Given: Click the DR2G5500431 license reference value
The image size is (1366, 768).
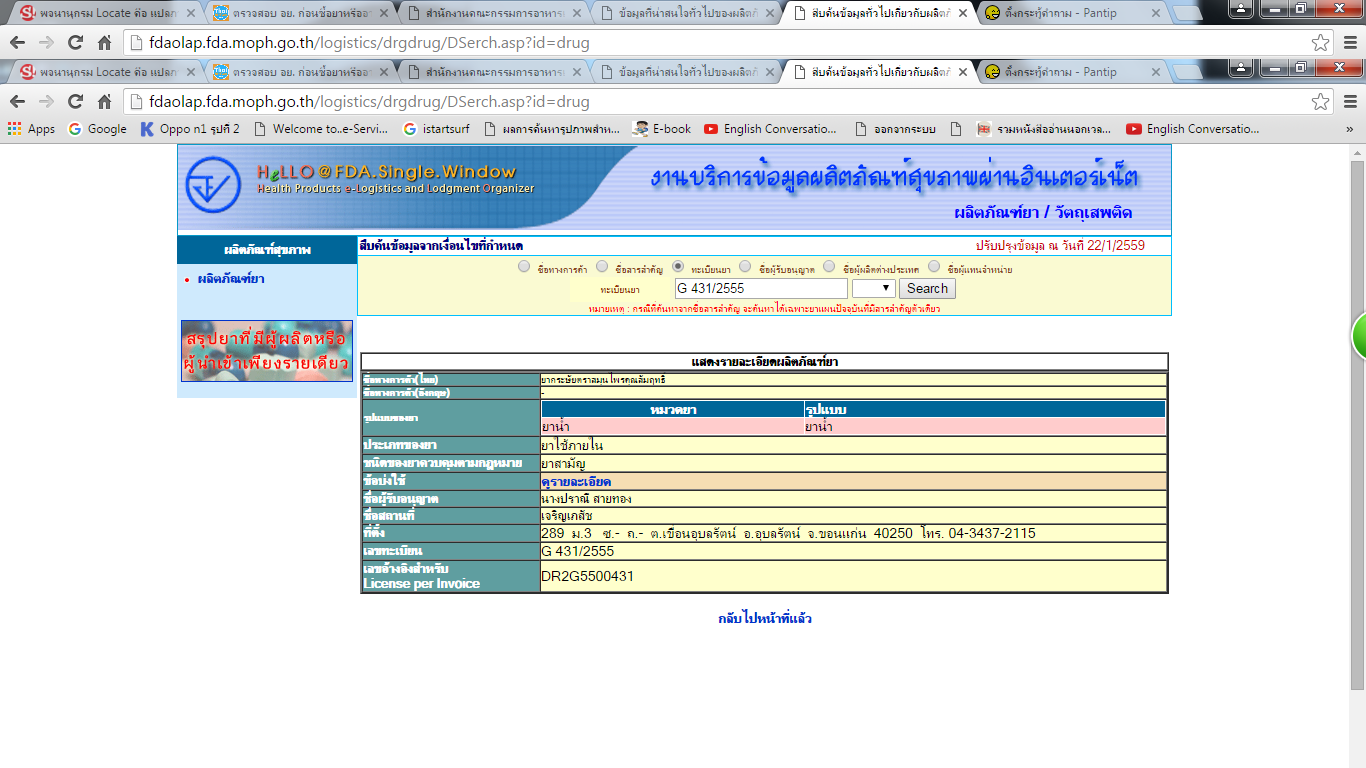Looking at the screenshot, I should (x=587, y=576).
